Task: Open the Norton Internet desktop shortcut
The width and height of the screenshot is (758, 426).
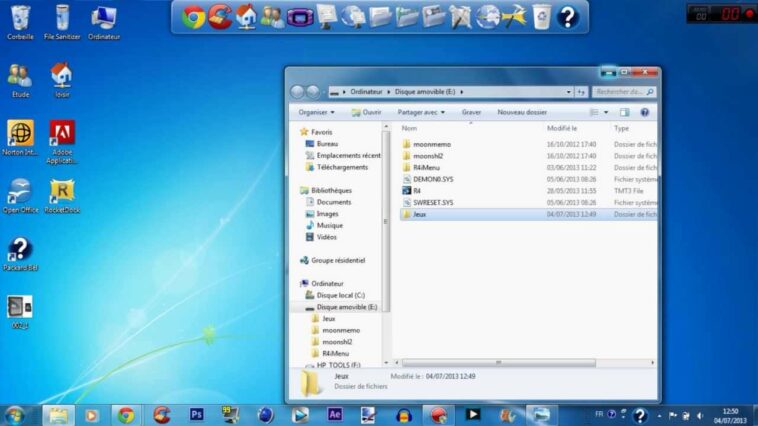Action: point(19,133)
